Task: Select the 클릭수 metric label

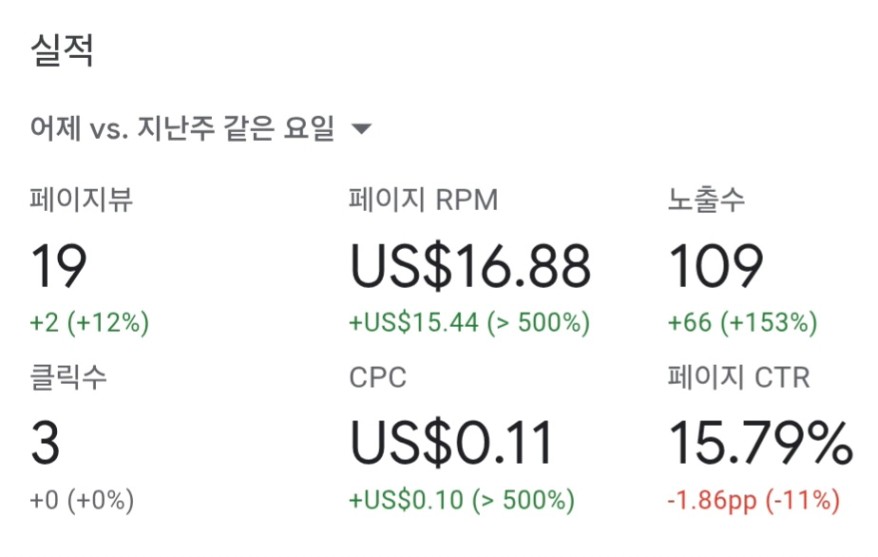Action: click(68, 376)
